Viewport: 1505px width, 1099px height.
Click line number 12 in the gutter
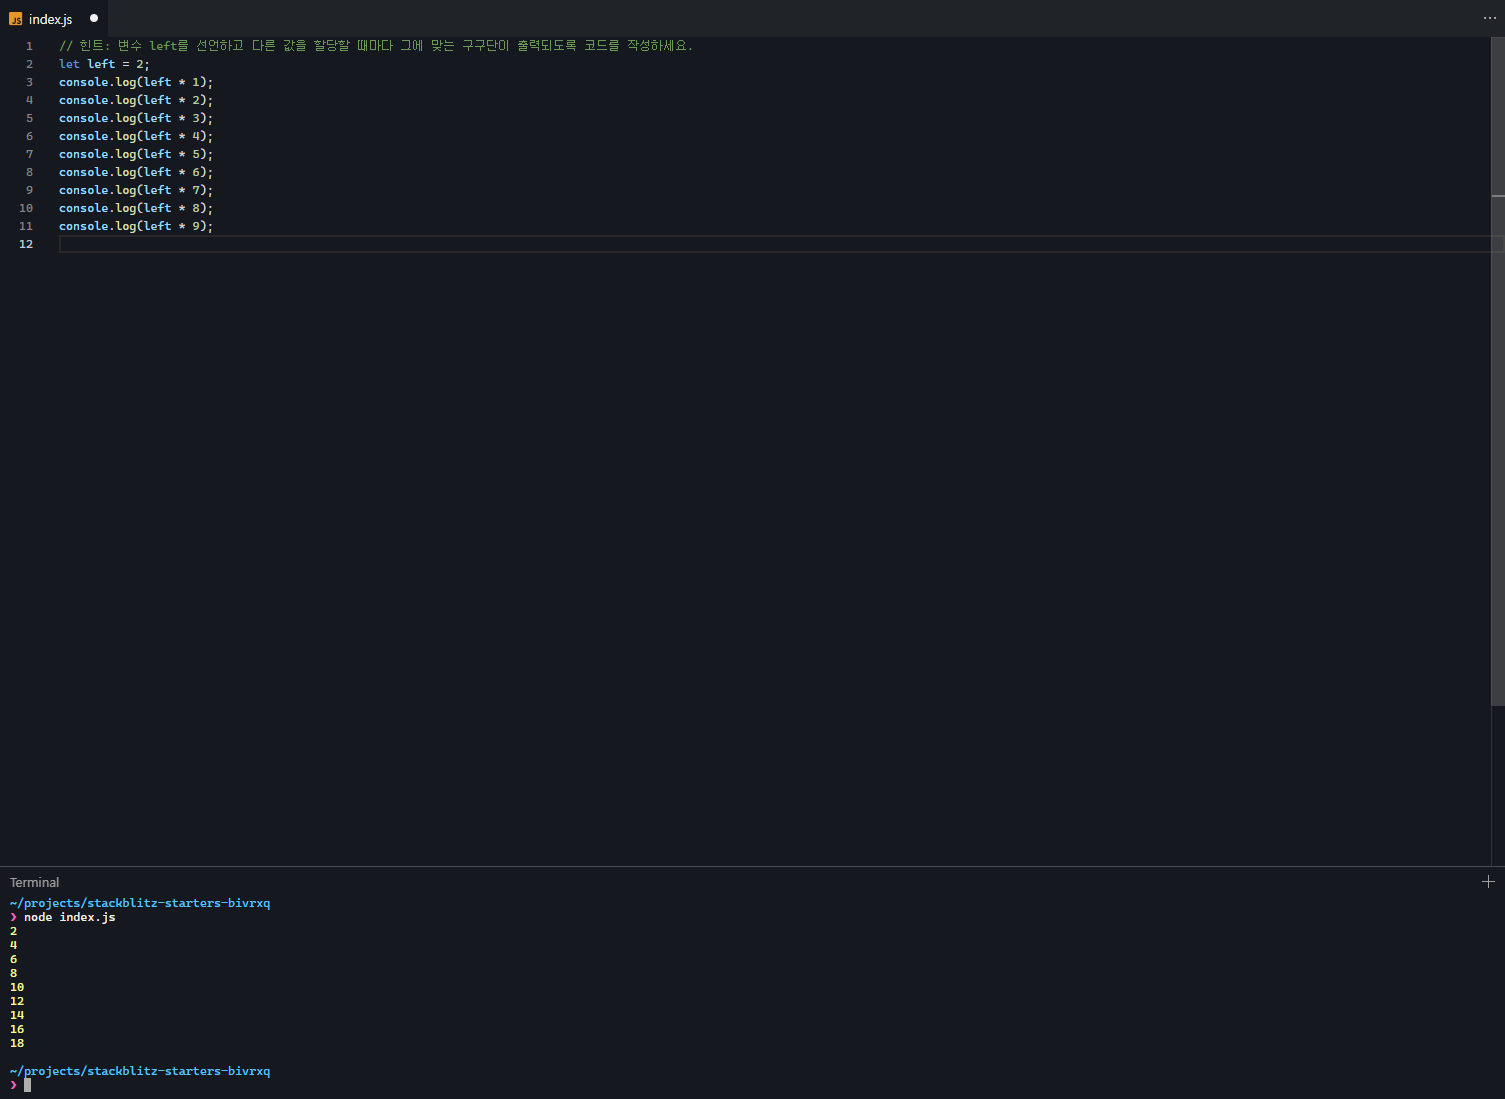click(26, 244)
